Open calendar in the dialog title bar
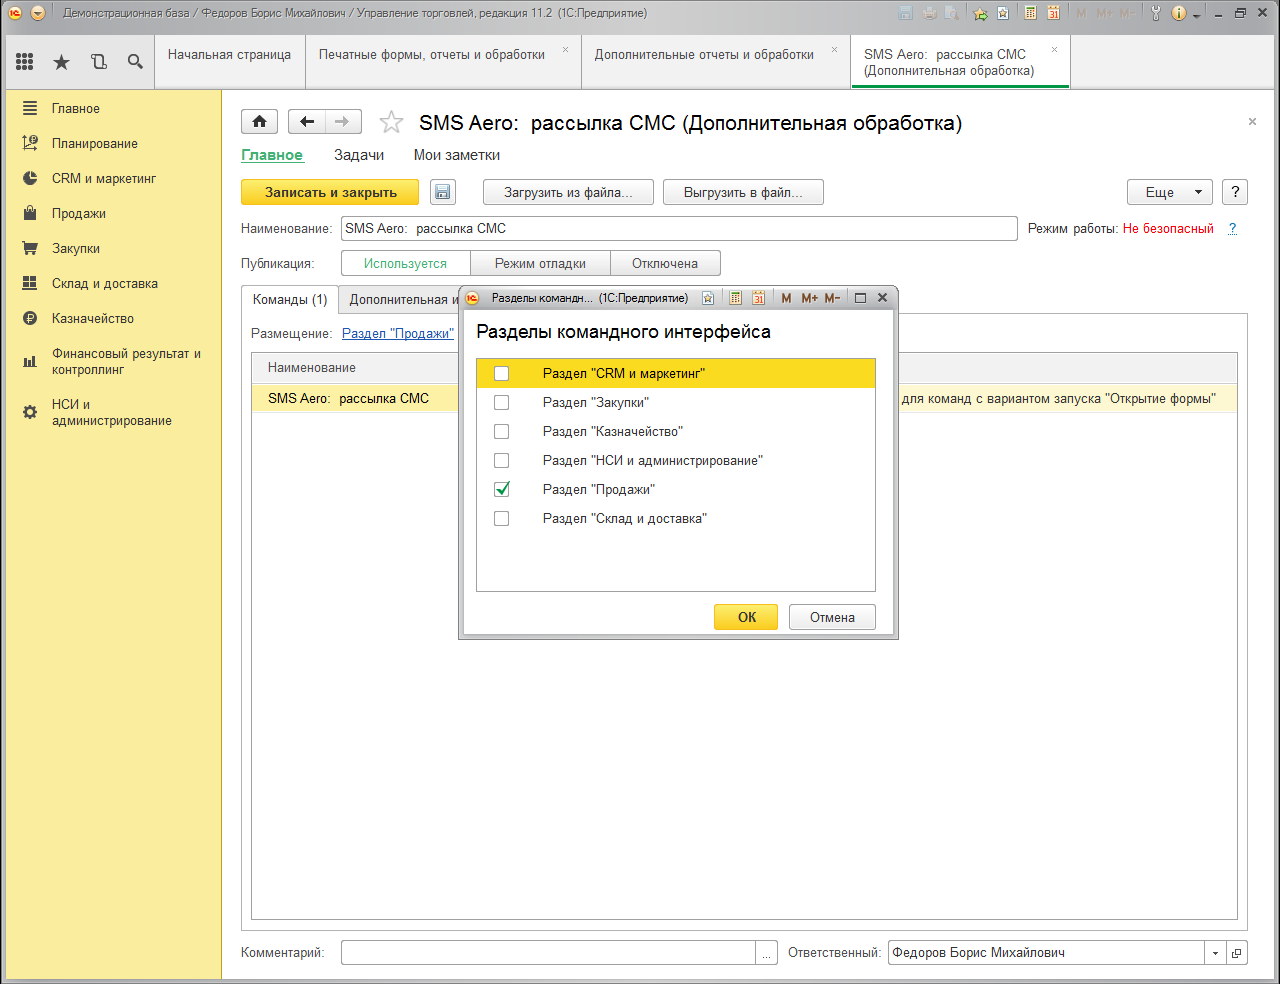The width and height of the screenshot is (1280, 984). pos(759,298)
